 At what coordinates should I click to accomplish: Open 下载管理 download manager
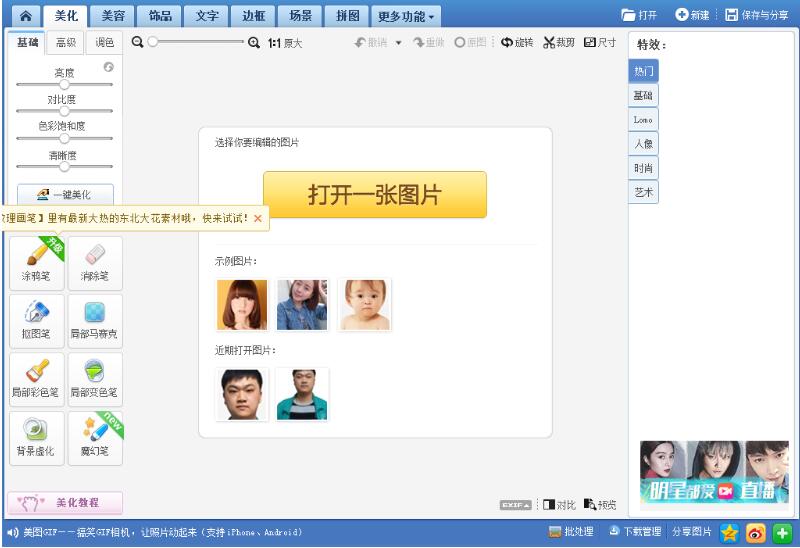pyautogui.click(x=635, y=532)
